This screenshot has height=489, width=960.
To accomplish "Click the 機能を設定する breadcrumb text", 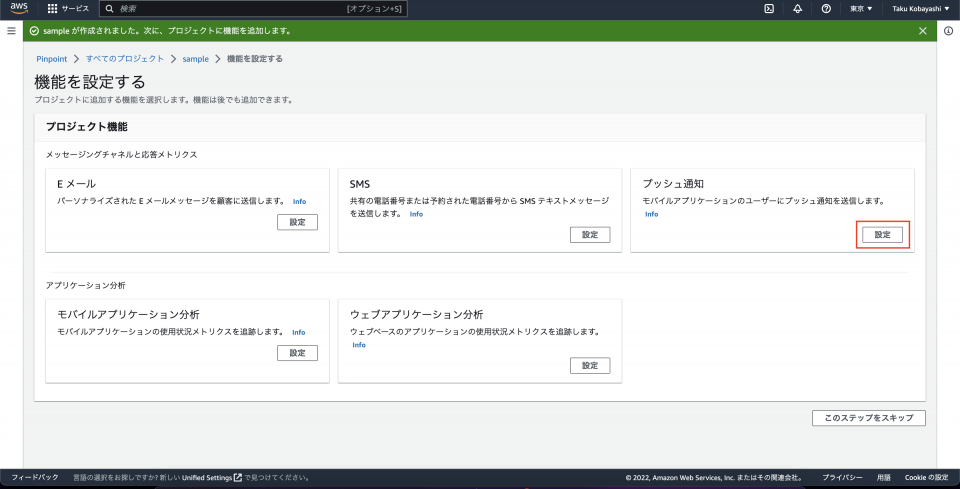I will [x=255, y=59].
